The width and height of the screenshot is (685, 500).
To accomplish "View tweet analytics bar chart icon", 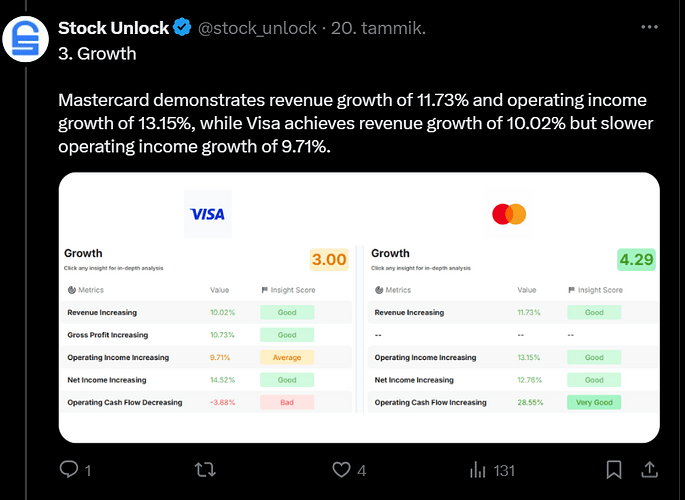I will (477, 470).
